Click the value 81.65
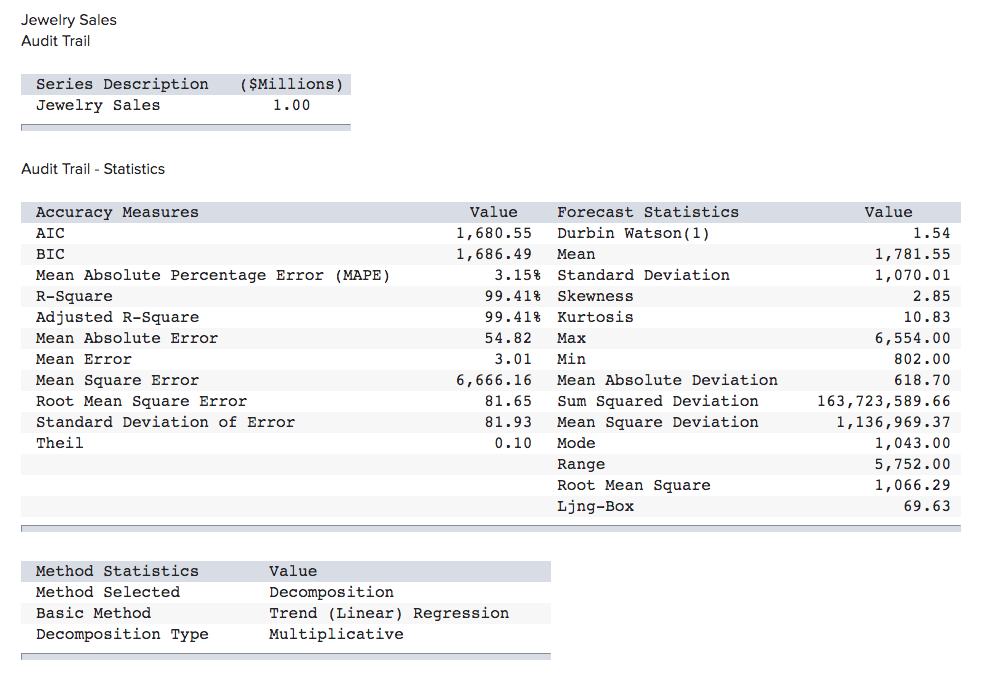The width and height of the screenshot is (997, 684). pyautogui.click(x=508, y=400)
